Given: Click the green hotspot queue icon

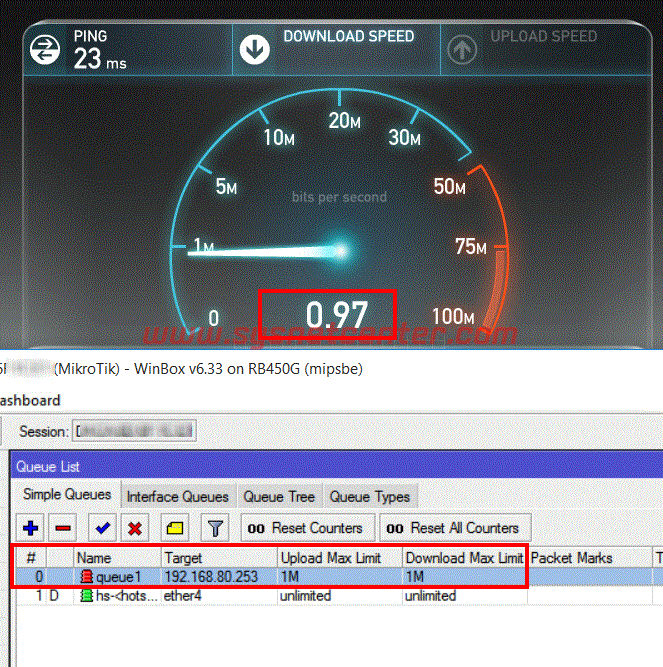Looking at the screenshot, I should point(87,596).
